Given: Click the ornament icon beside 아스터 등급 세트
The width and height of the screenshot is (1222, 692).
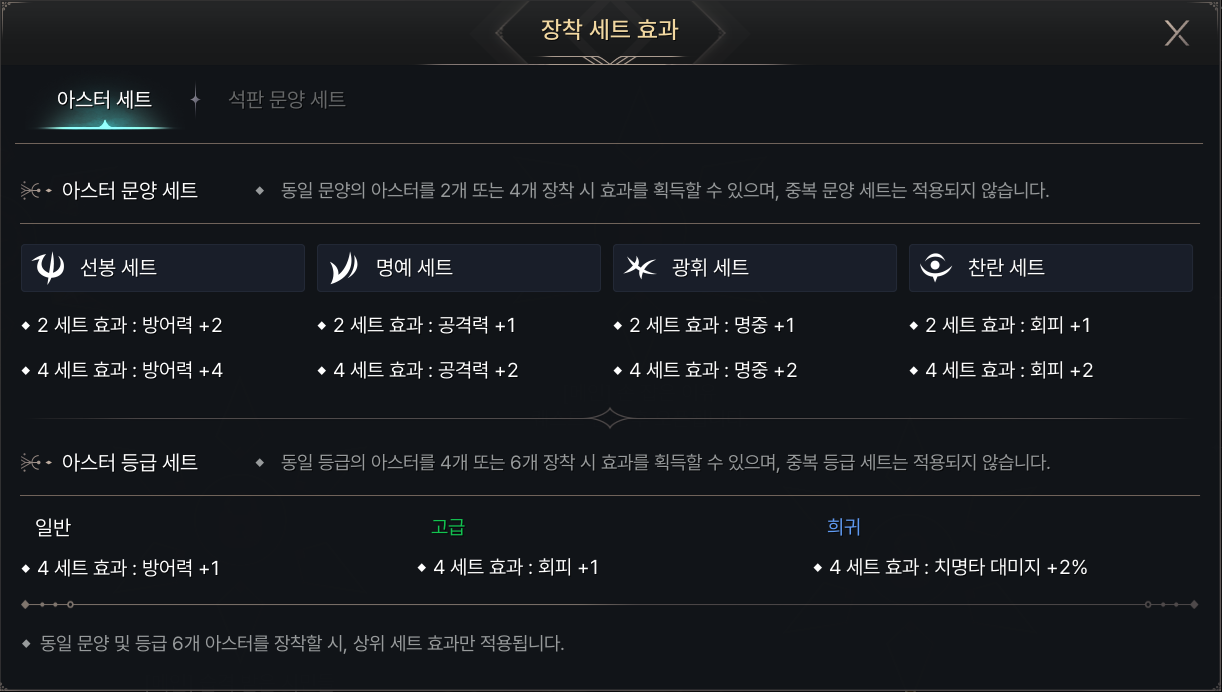Looking at the screenshot, I should coord(37,462).
